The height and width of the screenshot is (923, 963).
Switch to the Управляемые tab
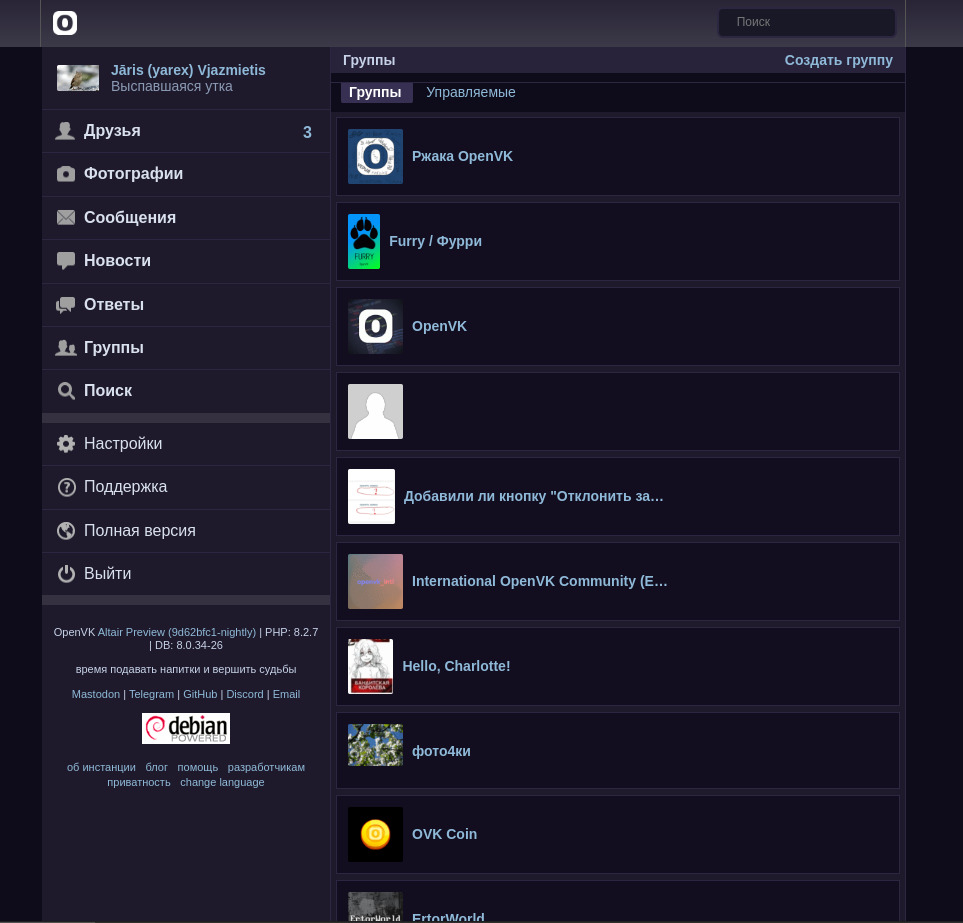[470, 93]
